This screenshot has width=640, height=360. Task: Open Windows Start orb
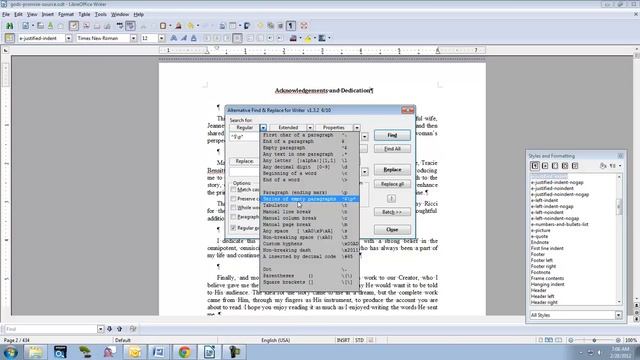(10, 352)
